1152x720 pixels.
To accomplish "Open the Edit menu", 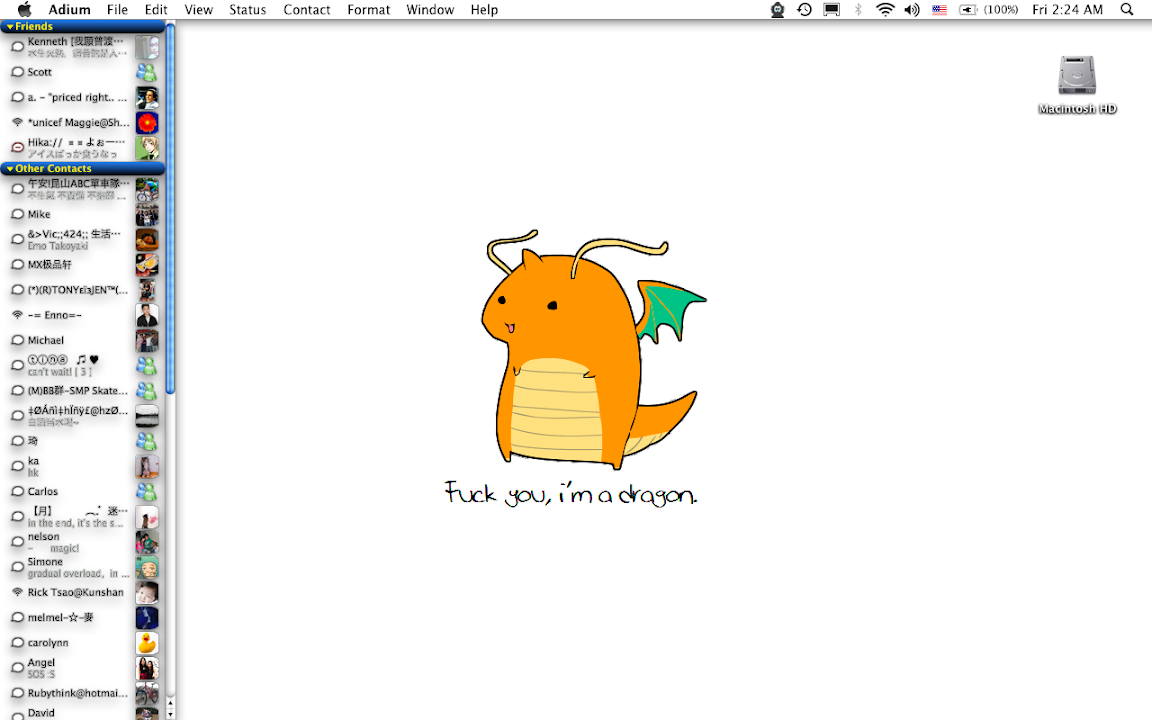I will point(156,10).
